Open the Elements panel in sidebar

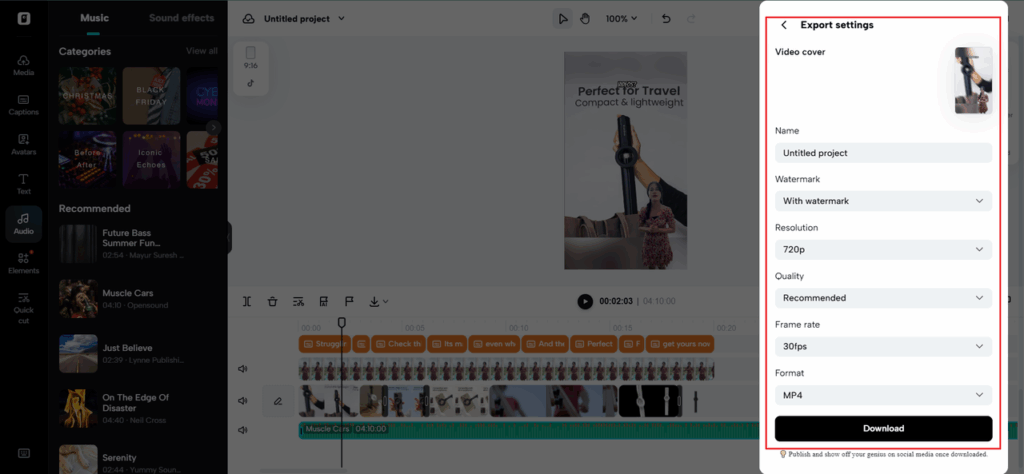(24, 263)
